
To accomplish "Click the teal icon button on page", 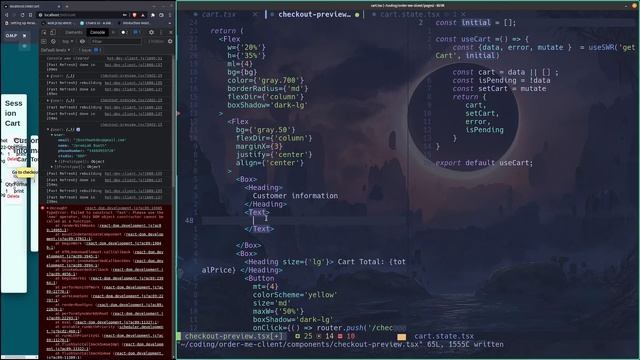I will (x=24, y=46).
